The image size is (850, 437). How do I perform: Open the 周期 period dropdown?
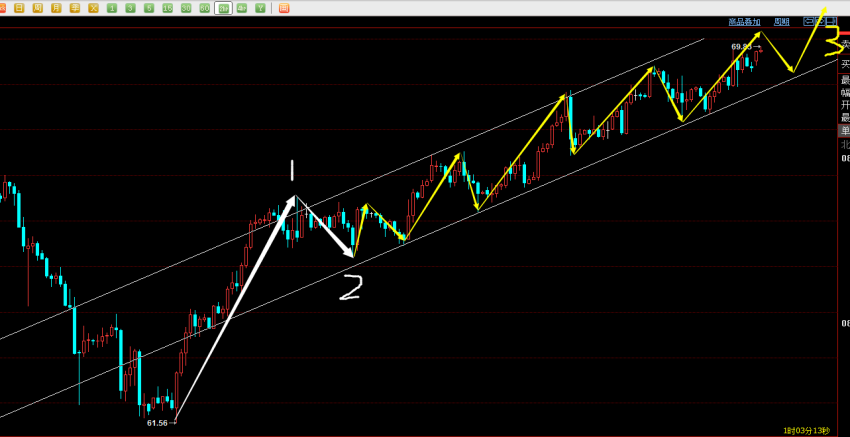pyautogui.click(x=781, y=21)
